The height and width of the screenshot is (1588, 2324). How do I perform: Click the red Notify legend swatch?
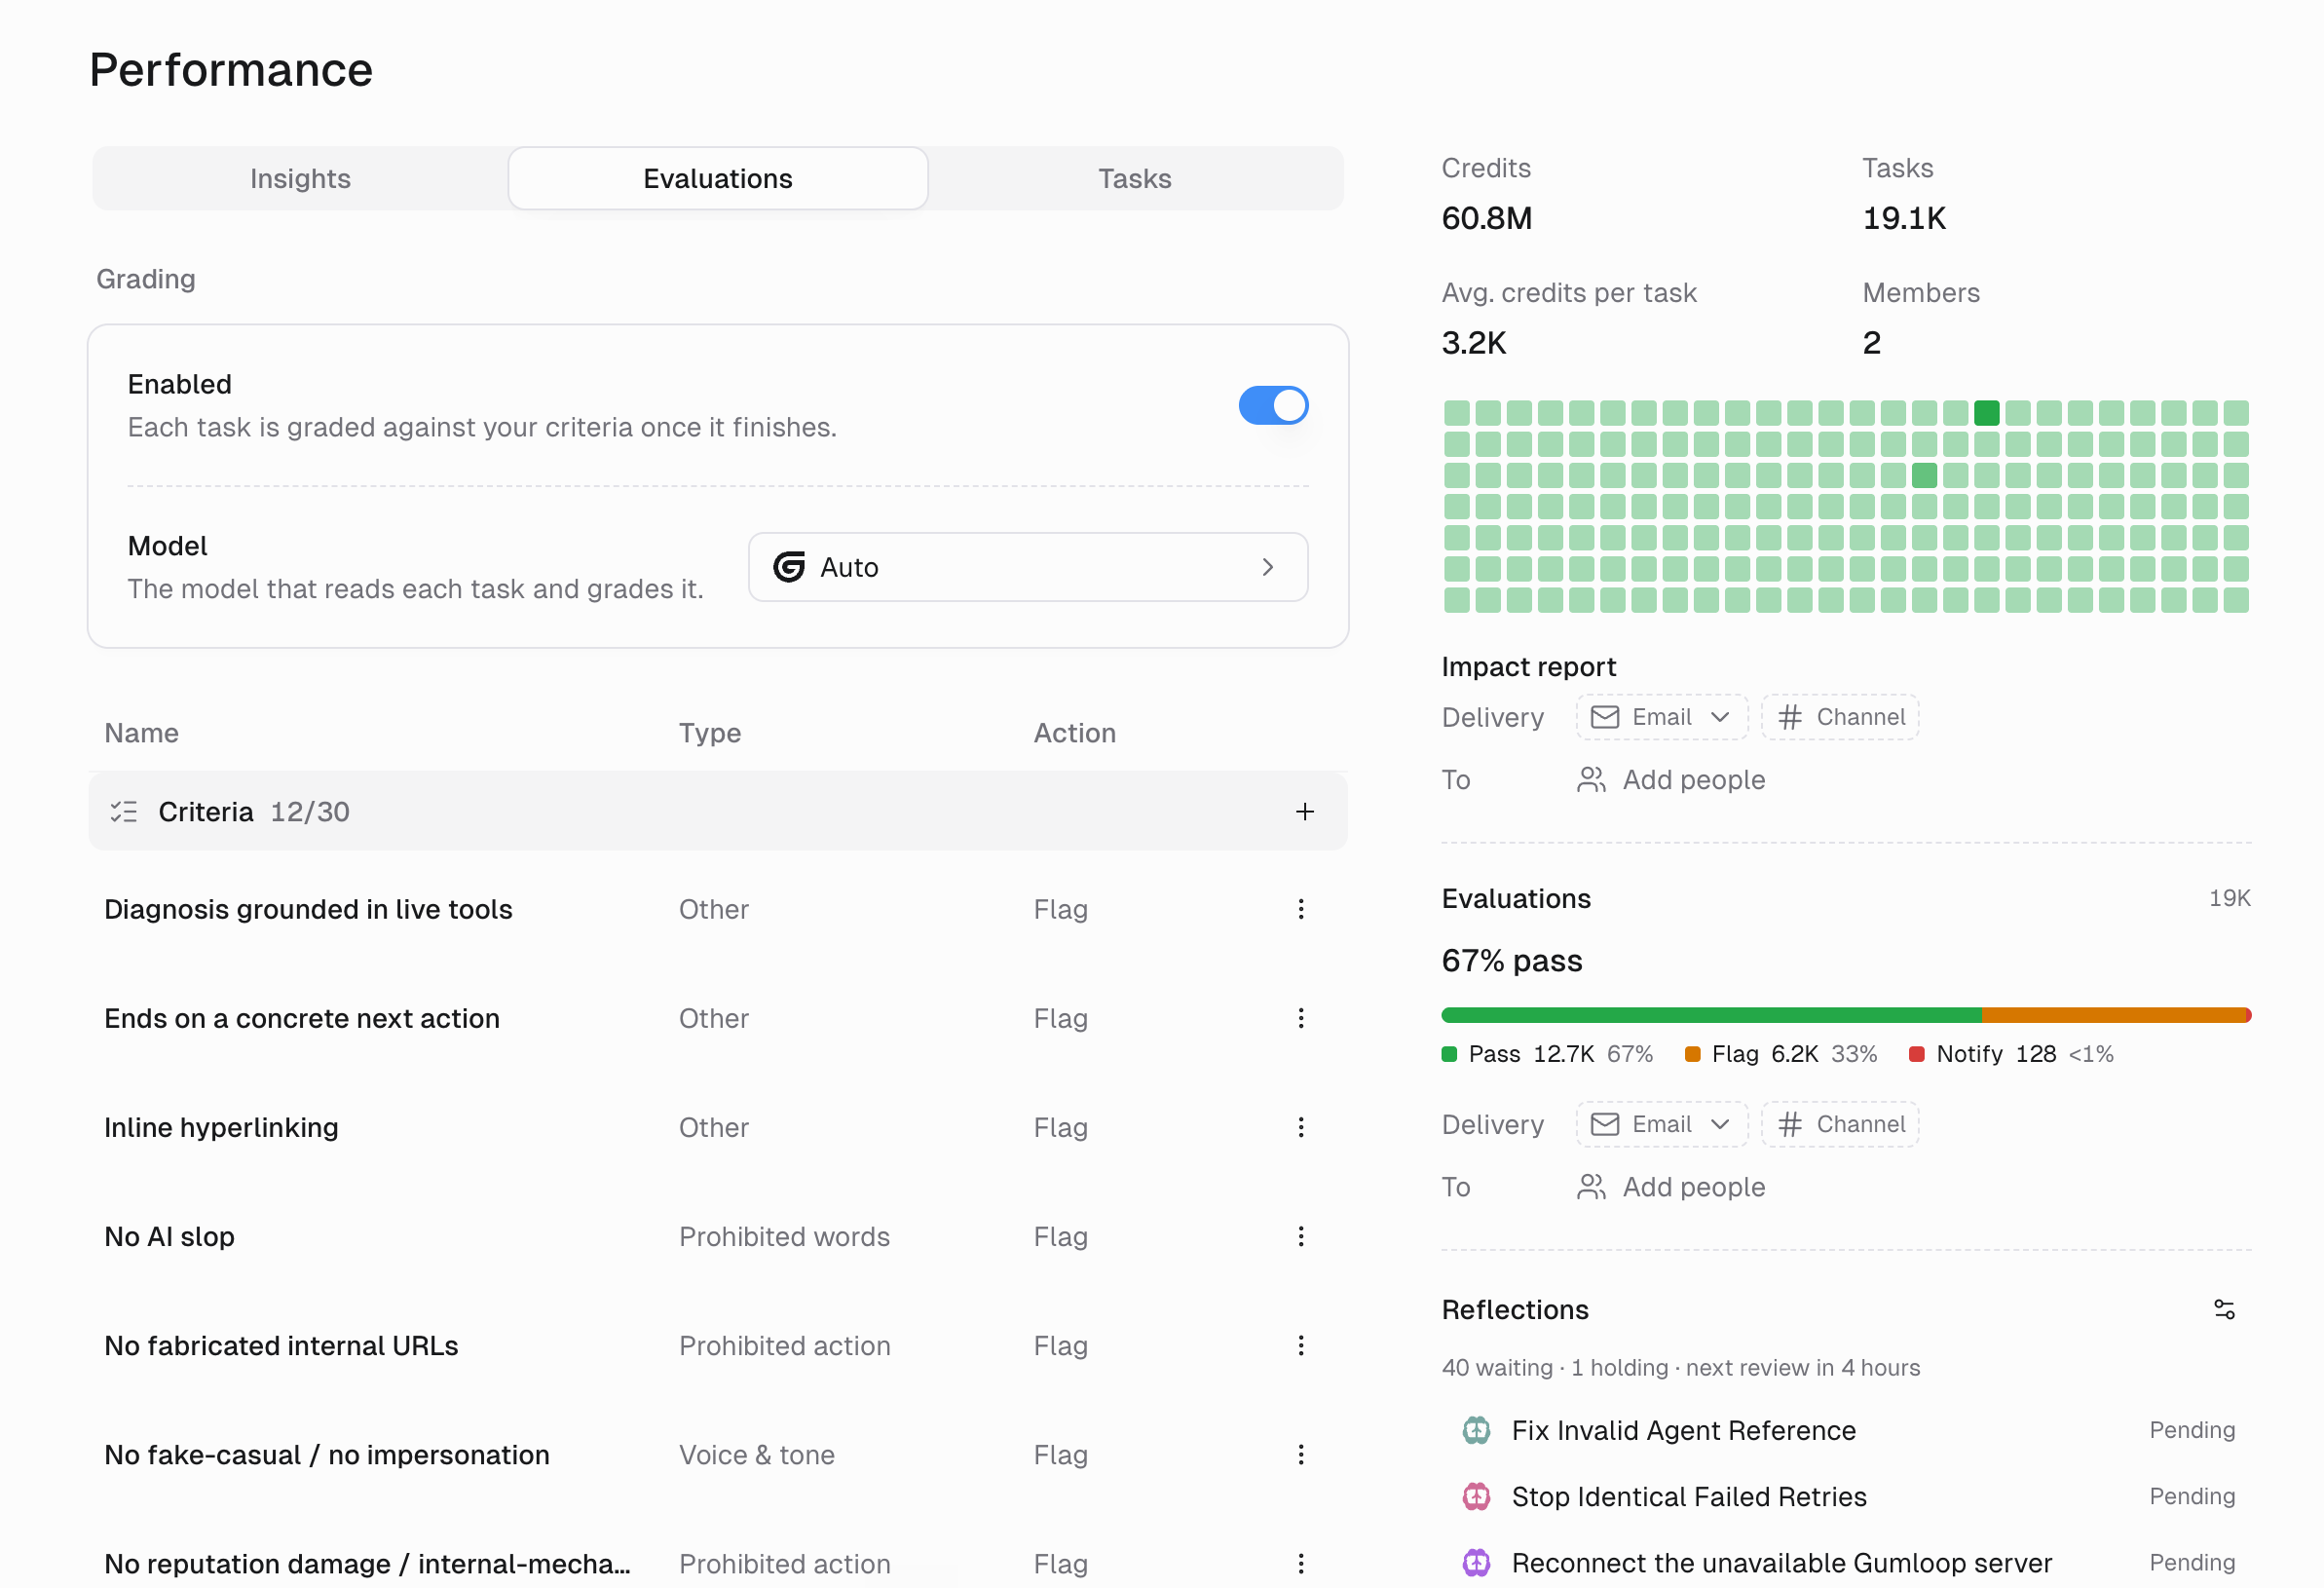tap(1916, 1054)
